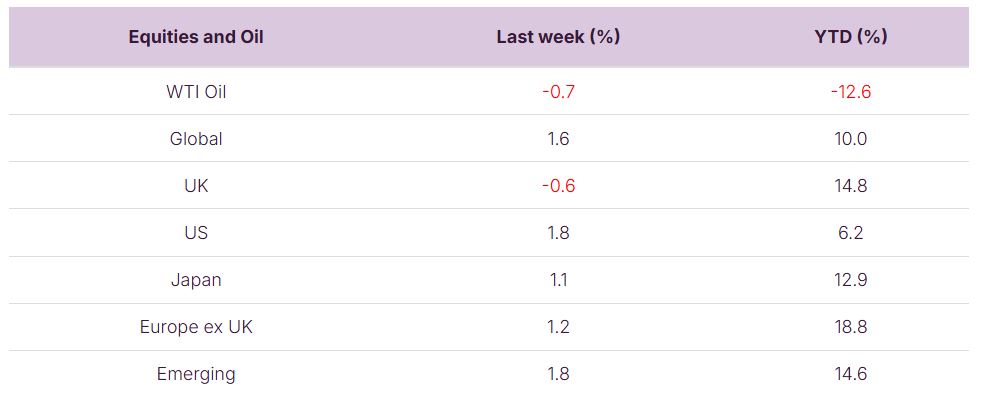Click Emerging's 14.6 YTD value
This screenshot has height=399, width=982.
(x=850, y=374)
